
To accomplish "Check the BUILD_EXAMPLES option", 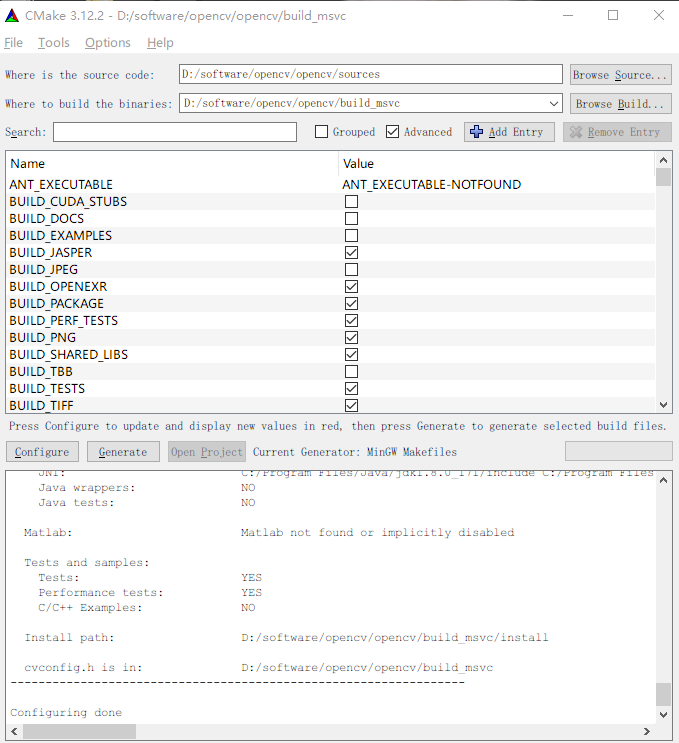I will [351, 236].
